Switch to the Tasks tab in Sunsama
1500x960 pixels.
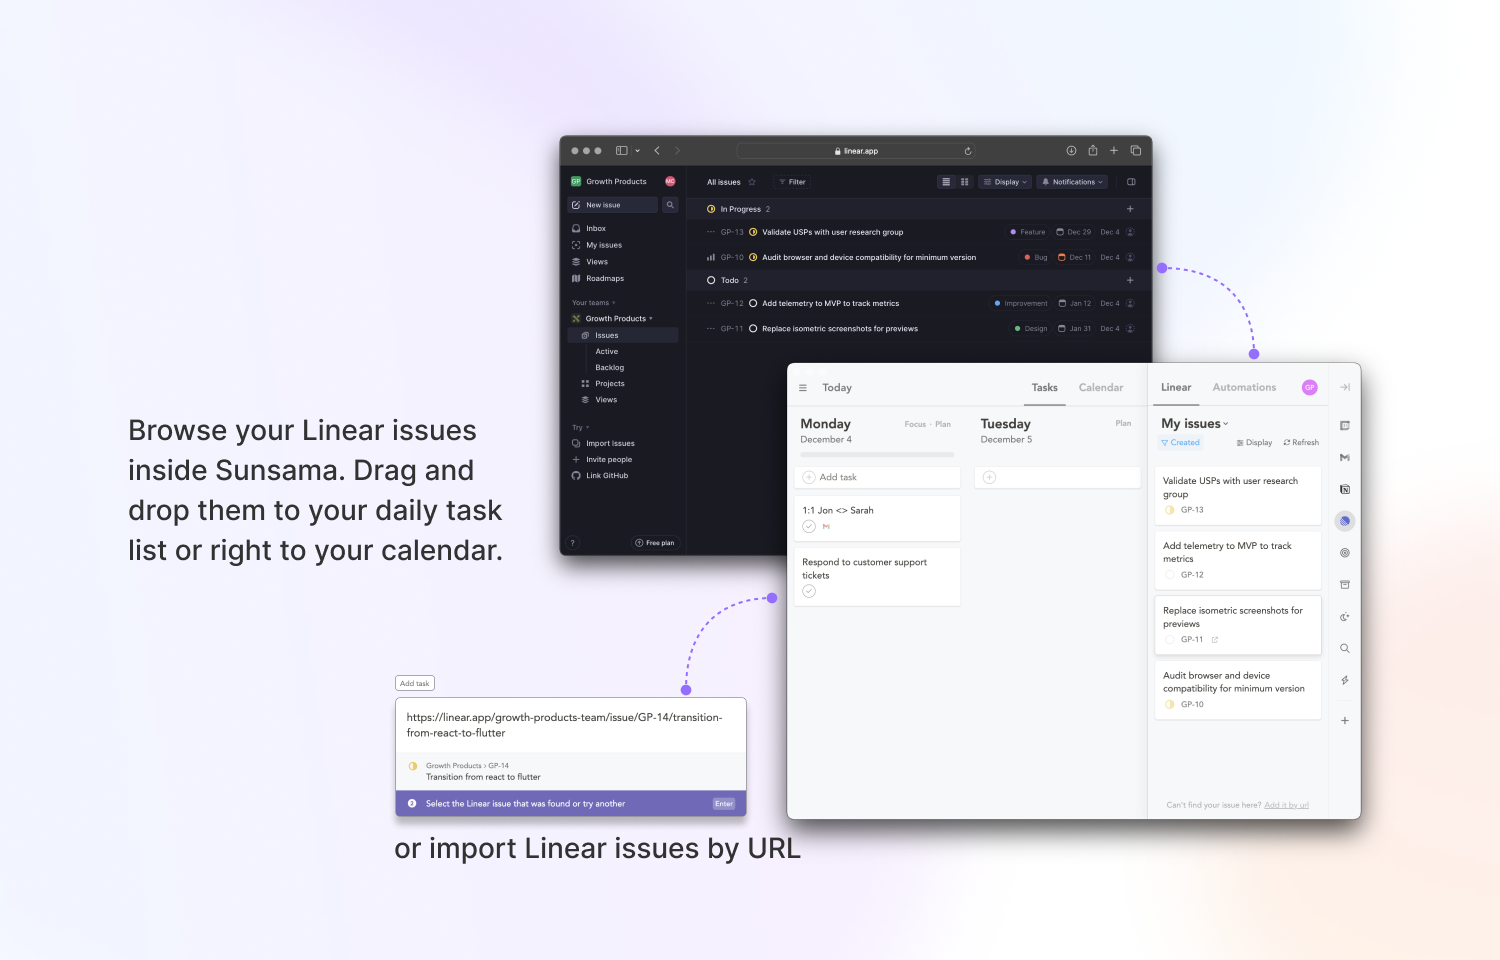(1045, 388)
